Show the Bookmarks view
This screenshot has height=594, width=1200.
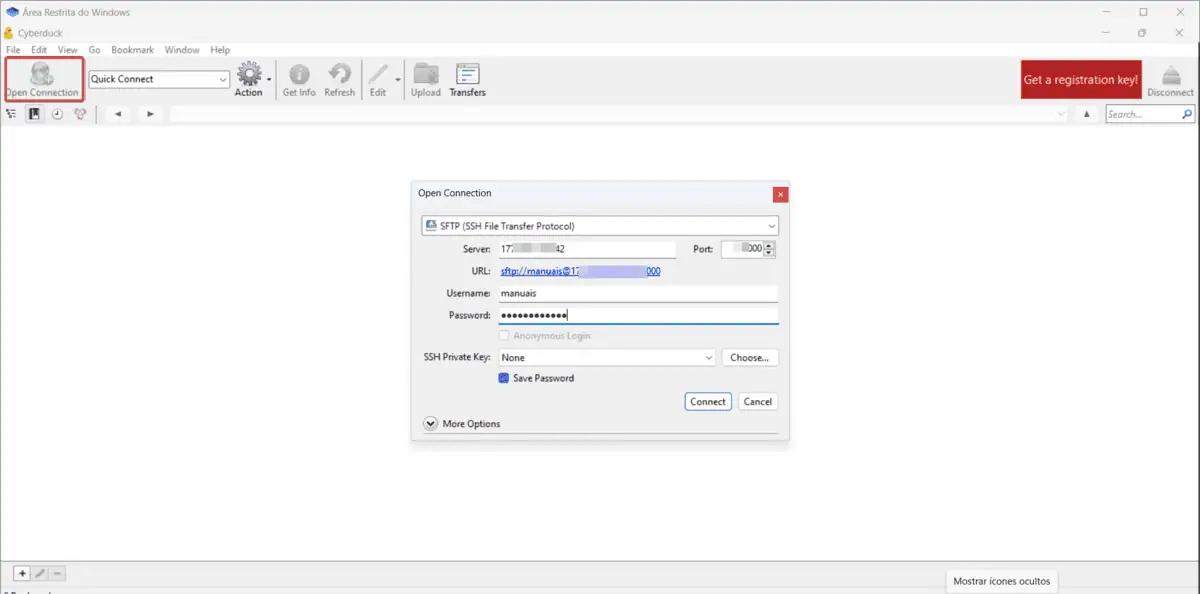tap(35, 114)
